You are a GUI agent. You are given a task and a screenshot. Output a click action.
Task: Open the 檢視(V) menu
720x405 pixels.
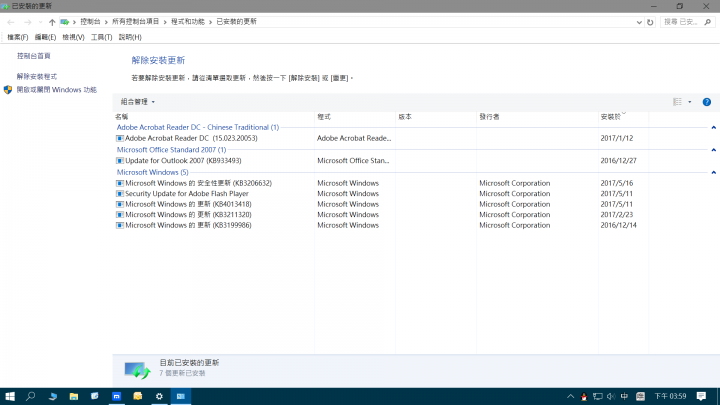73,37
